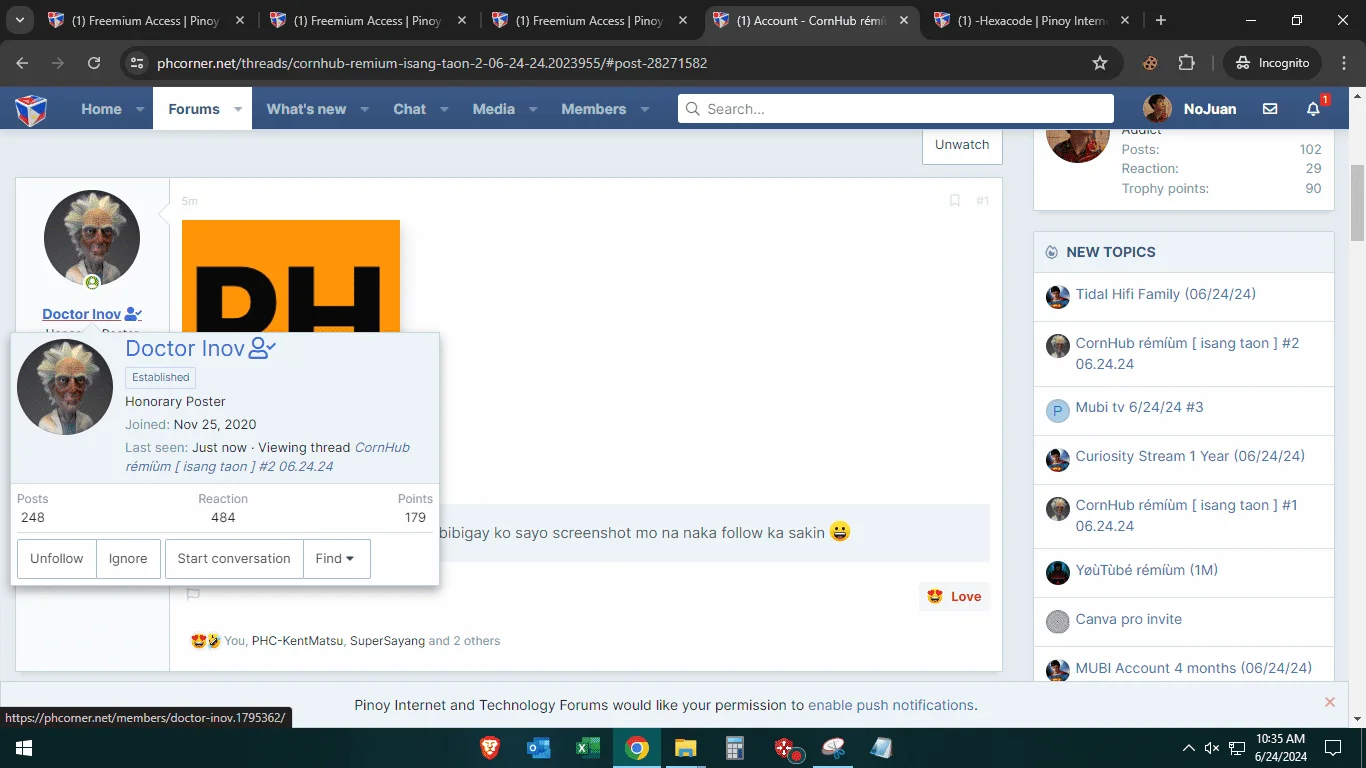Screen dimensions: 1366x768
Task: Click the NoJuan username in header
Action: click(x=1210, y=109)
